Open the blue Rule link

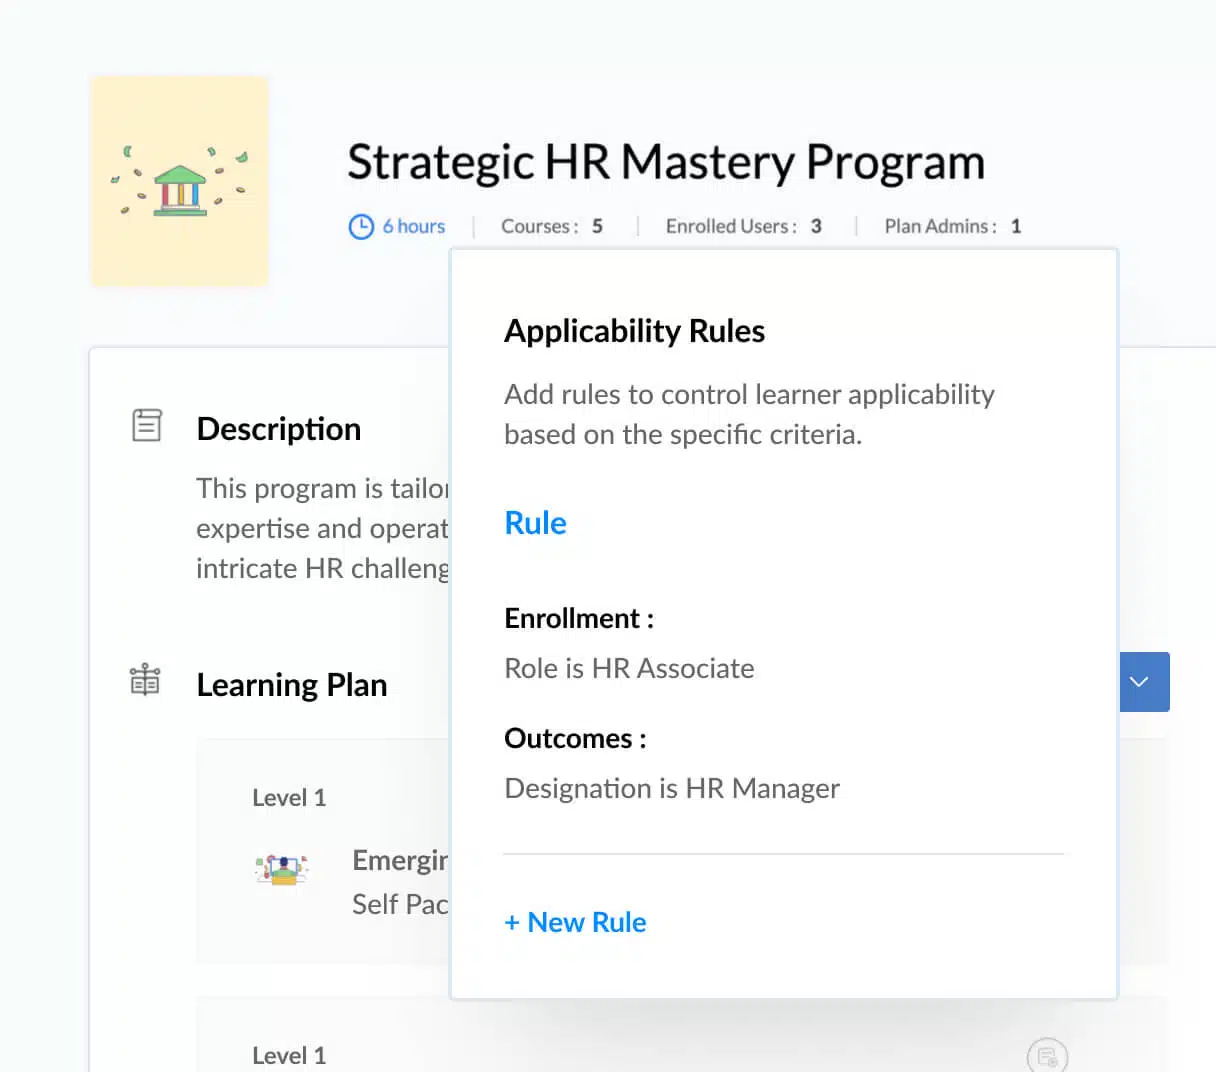pos(535,523)
